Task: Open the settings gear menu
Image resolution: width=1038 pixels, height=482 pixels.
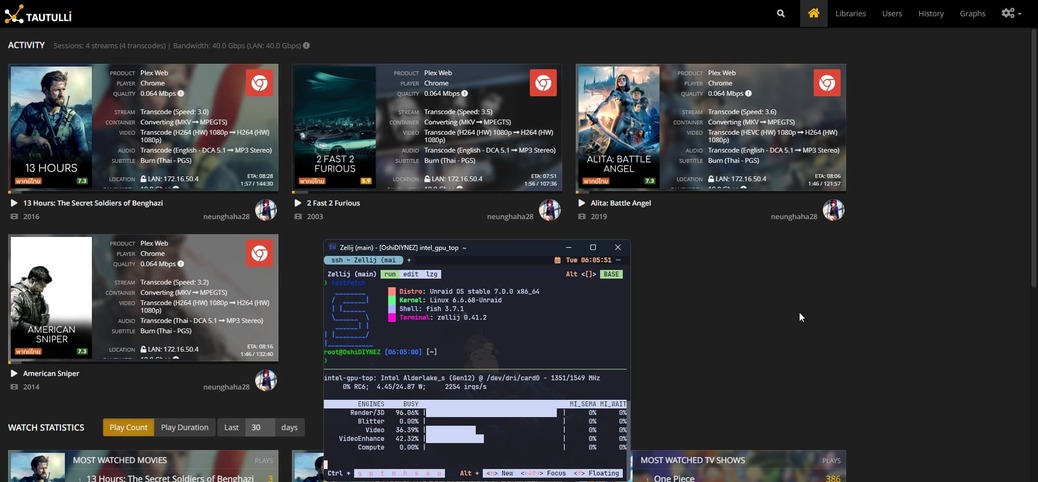Action: [1011, 13]
